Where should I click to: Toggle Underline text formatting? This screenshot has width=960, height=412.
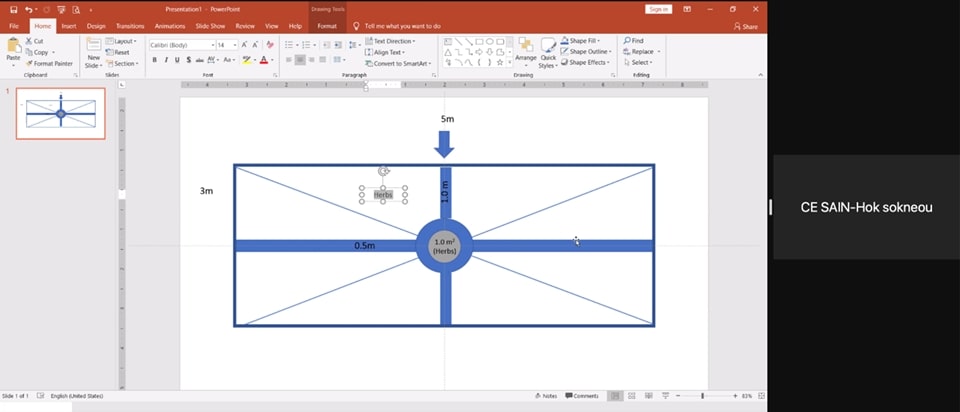click(177, 60)
